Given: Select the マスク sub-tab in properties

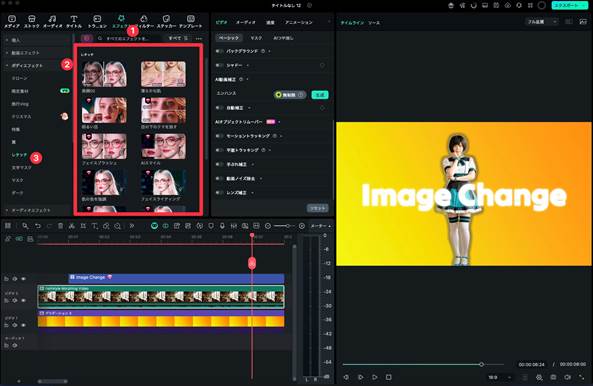Looking at the screenshot, I should tap(256, 38).
